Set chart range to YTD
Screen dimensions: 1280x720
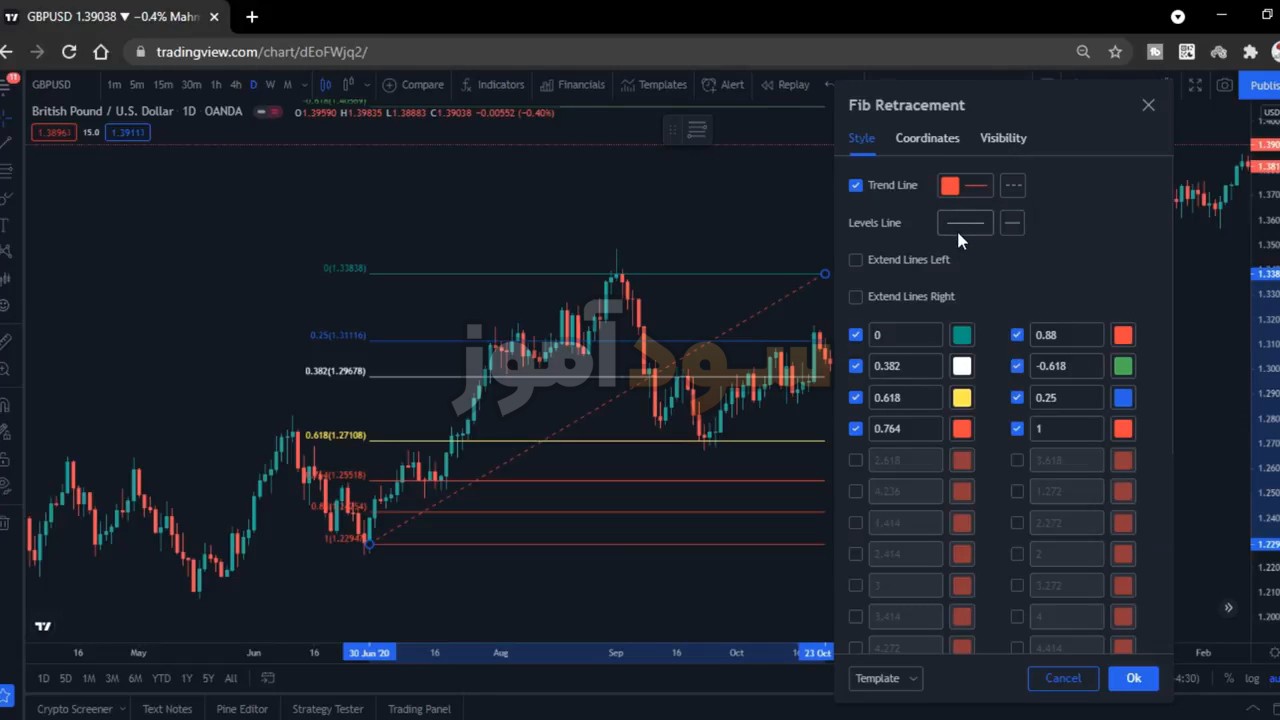tap(160, 678)
